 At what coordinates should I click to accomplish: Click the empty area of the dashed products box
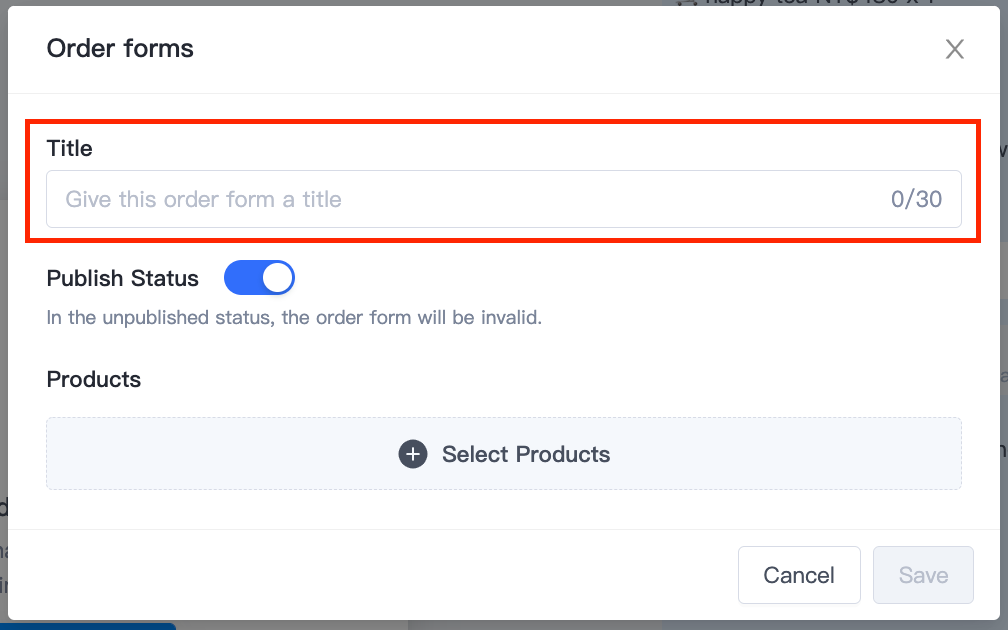coord(771,454)
